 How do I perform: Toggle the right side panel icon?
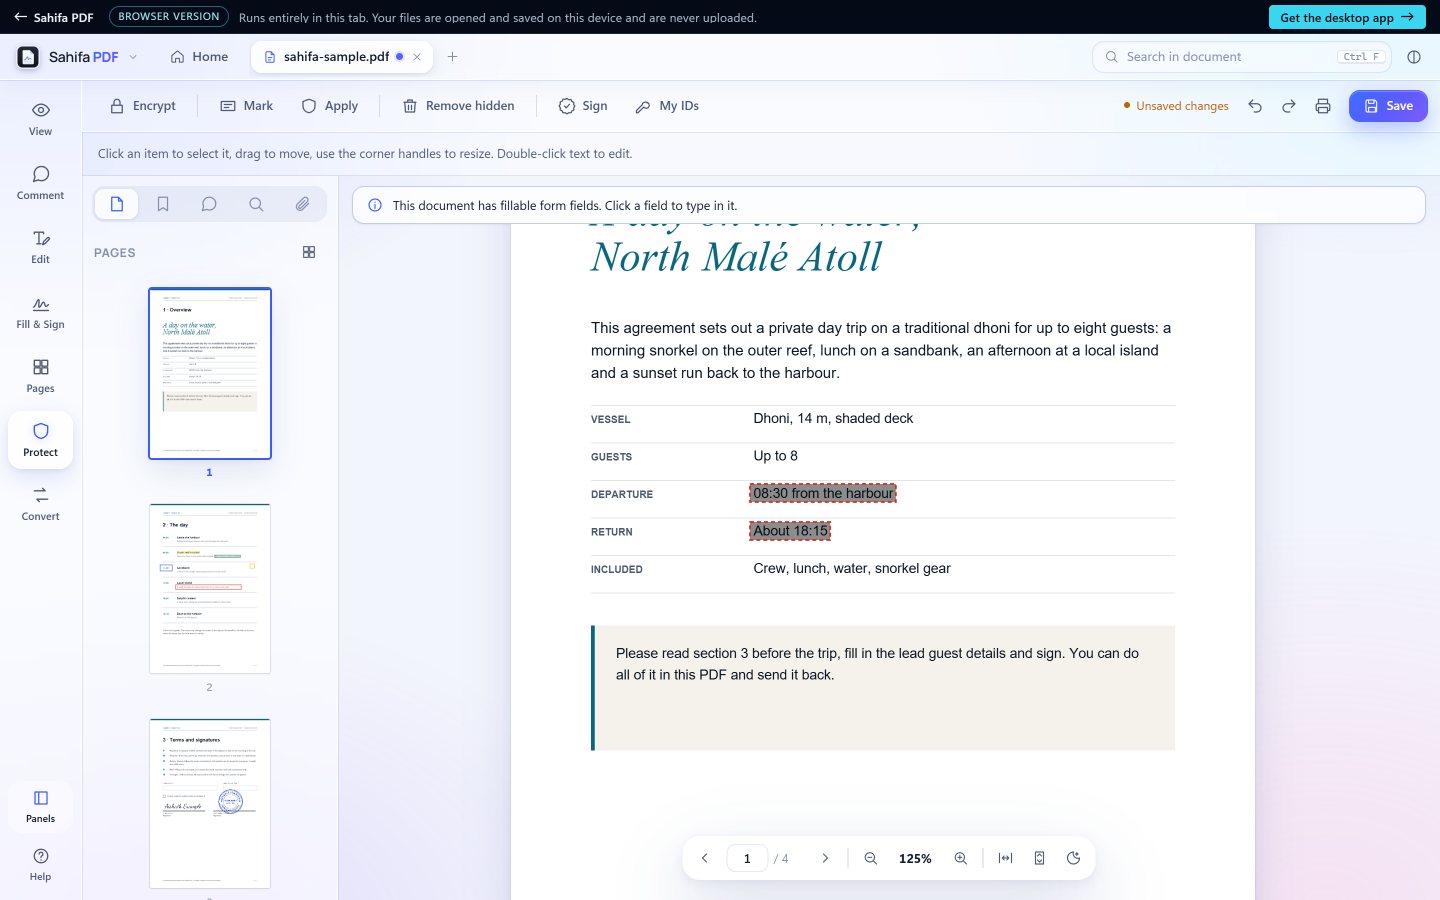[x=1414, y=57]
